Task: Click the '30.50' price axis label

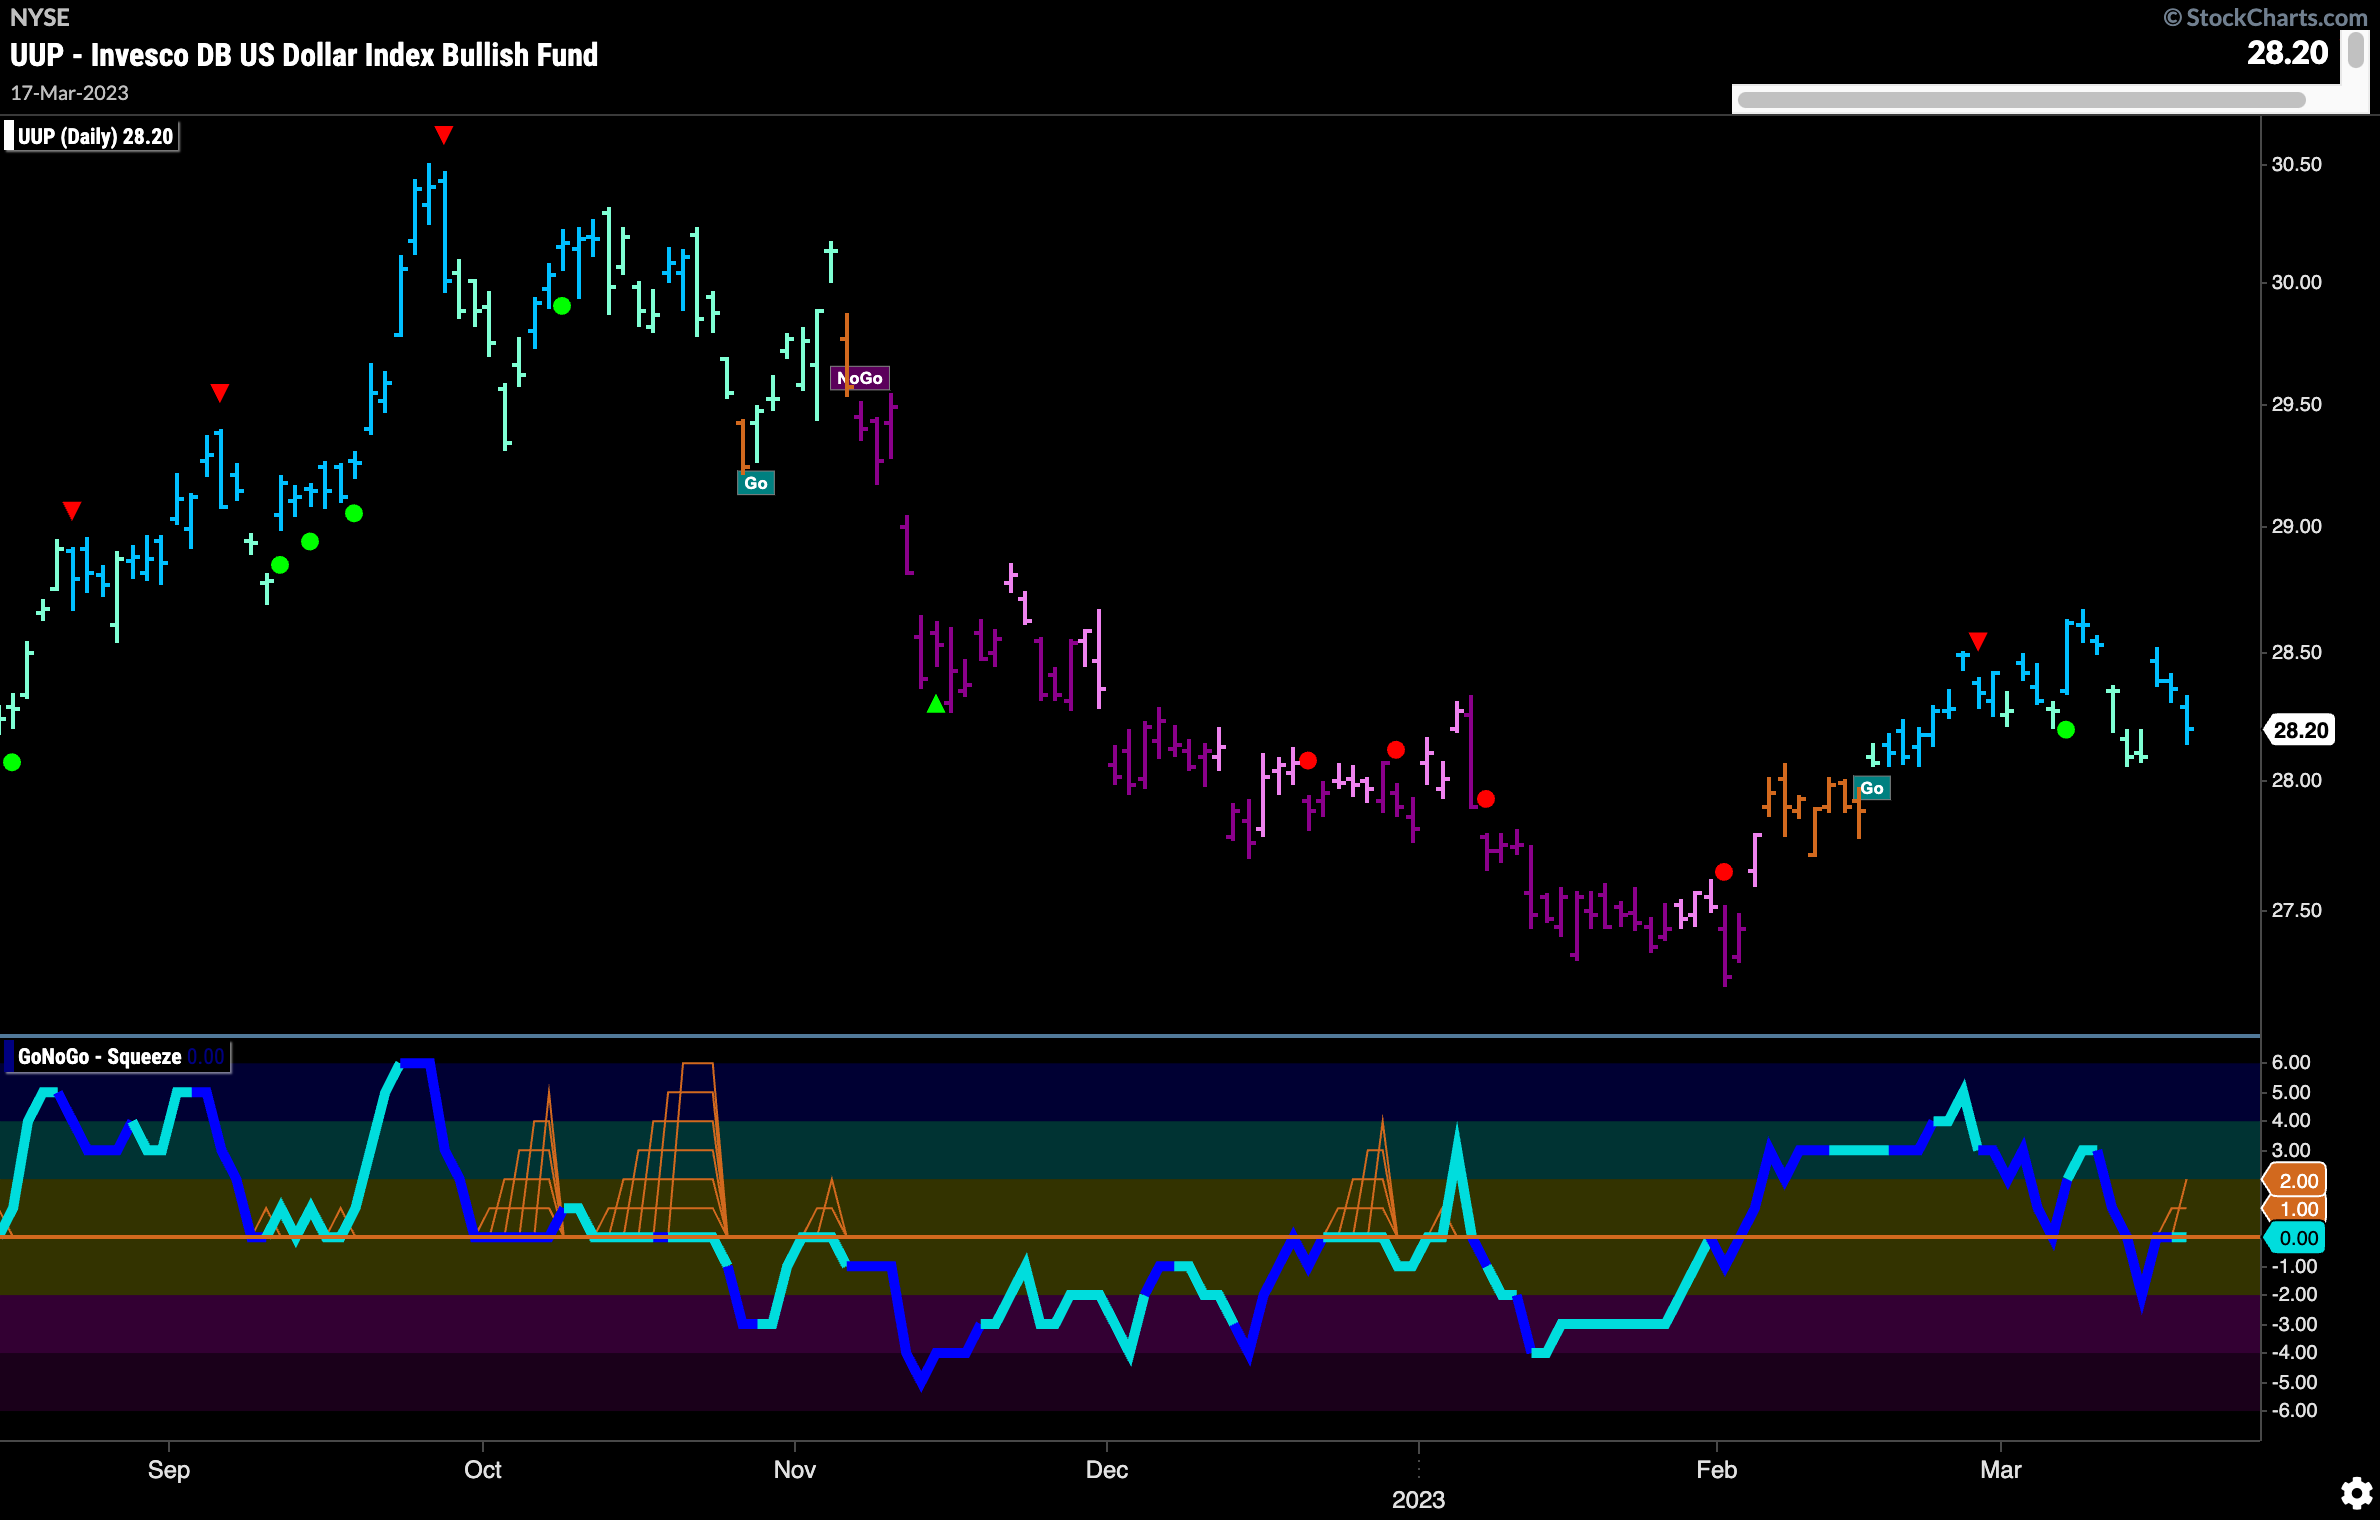Action: (x=2296, y=165)
